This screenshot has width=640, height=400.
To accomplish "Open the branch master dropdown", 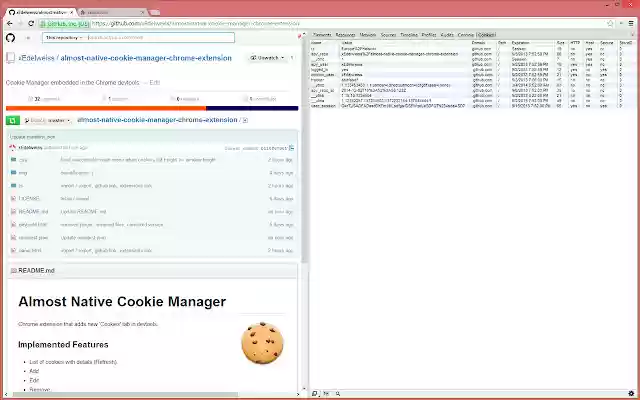I will [x=47, y=120].
